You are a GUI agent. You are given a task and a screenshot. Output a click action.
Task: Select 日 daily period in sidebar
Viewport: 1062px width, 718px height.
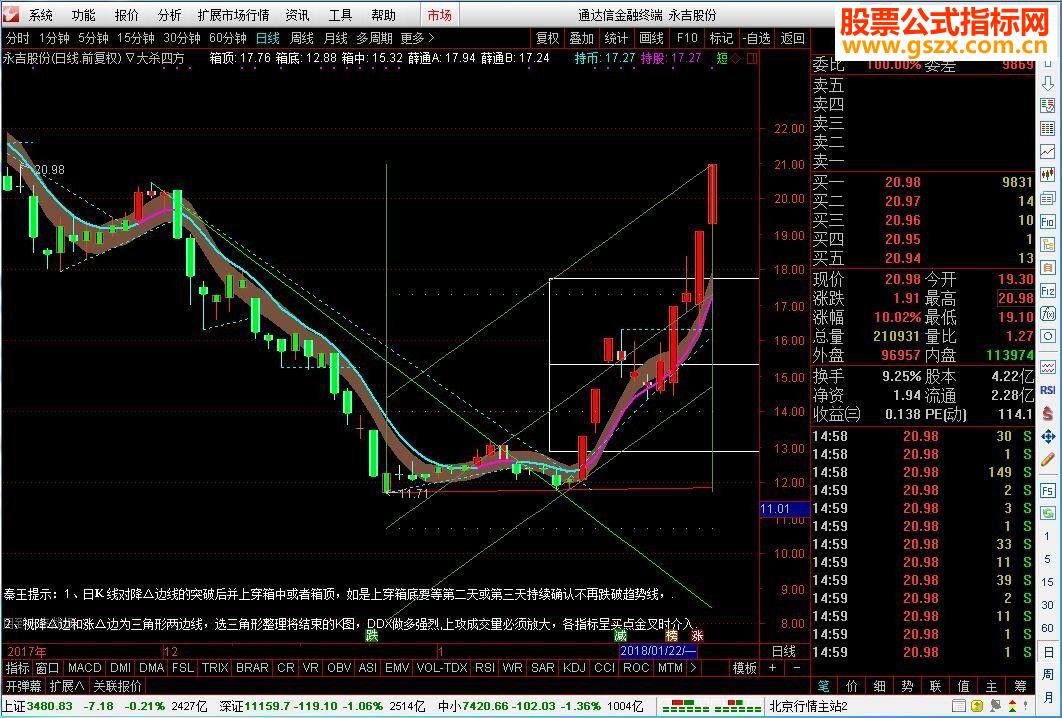(1048, 652)
